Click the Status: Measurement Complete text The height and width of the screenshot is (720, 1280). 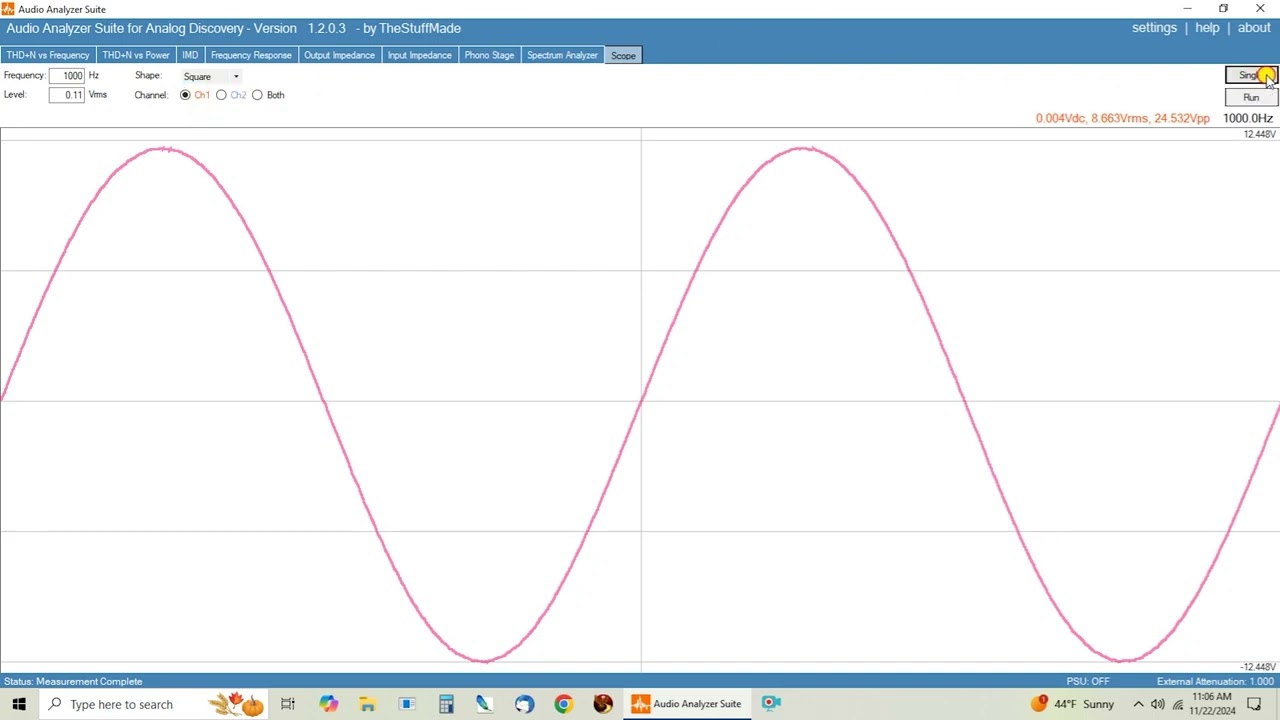(x=73, y=681)
